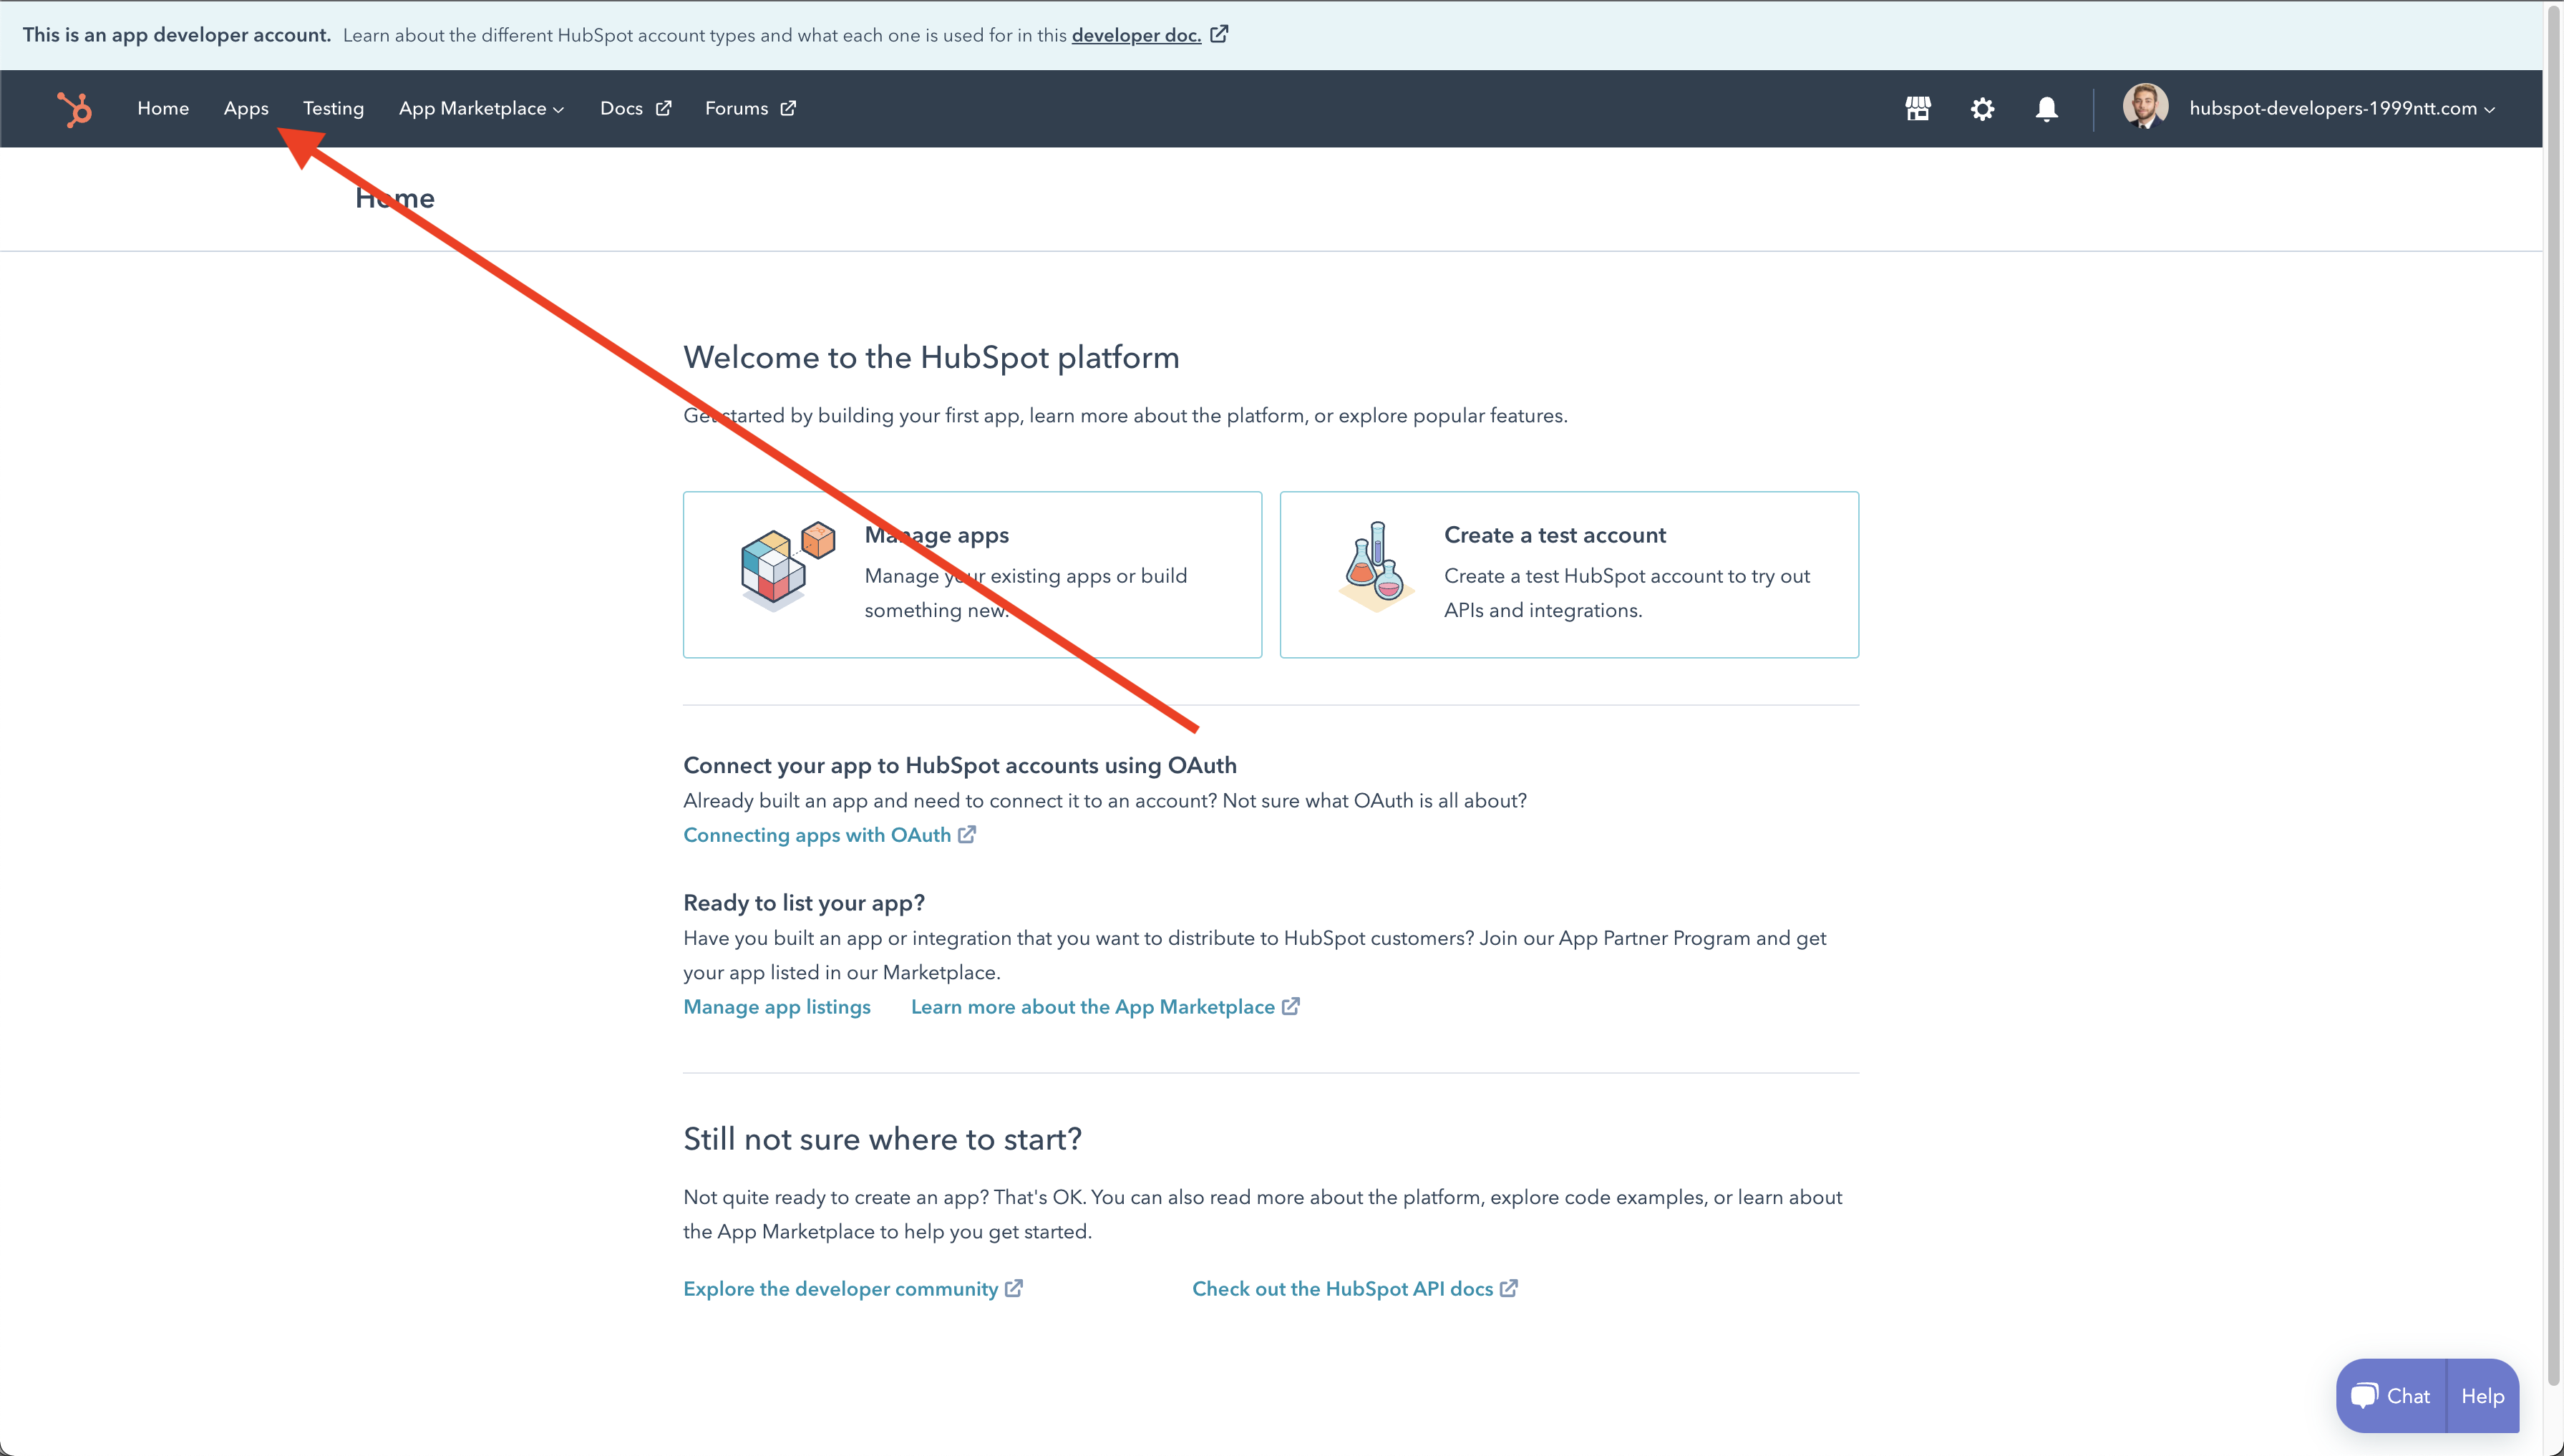Image resolution: width=2564 pixels, height=1456 pixels.
Task: Open settings gear icon
Action: click(1982, 109)
